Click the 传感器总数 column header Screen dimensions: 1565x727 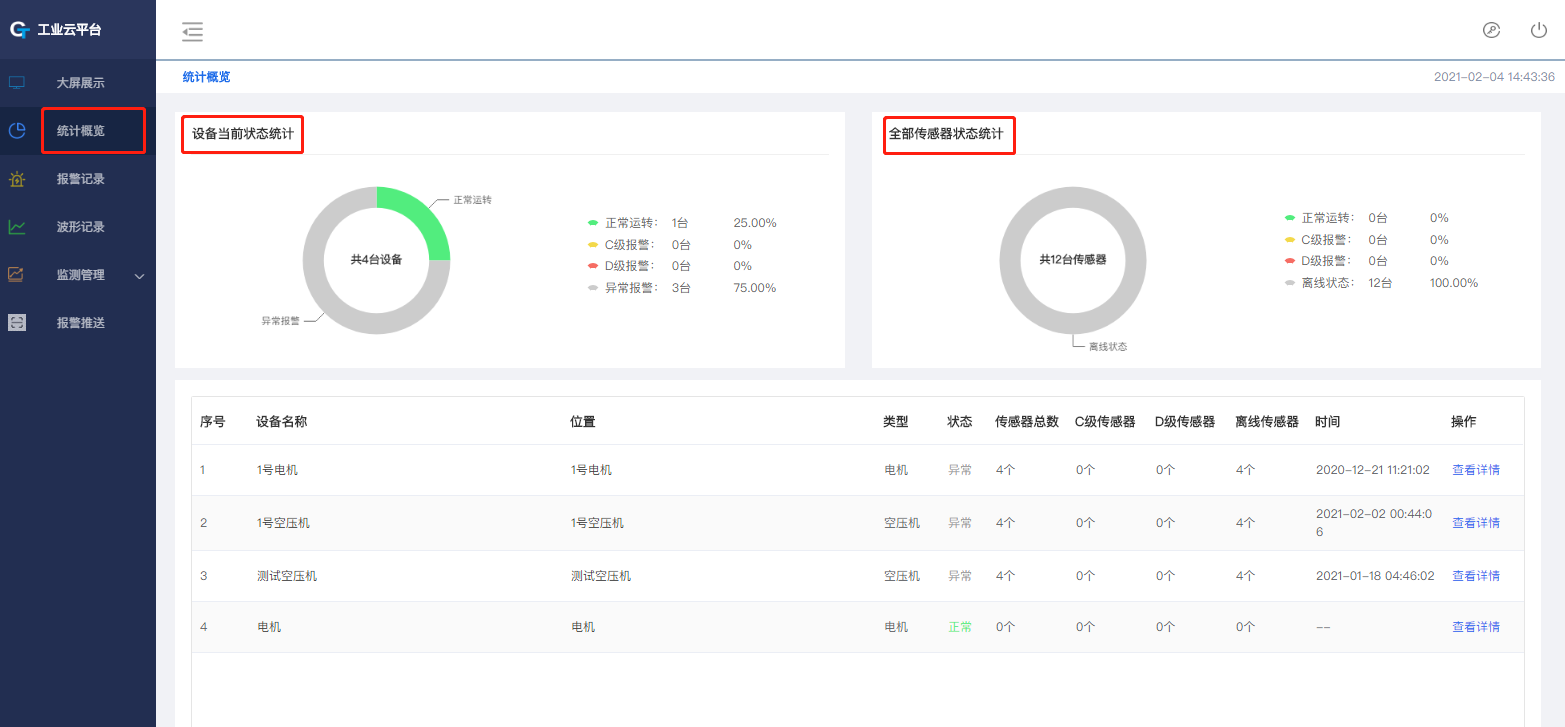point(1027,422)
